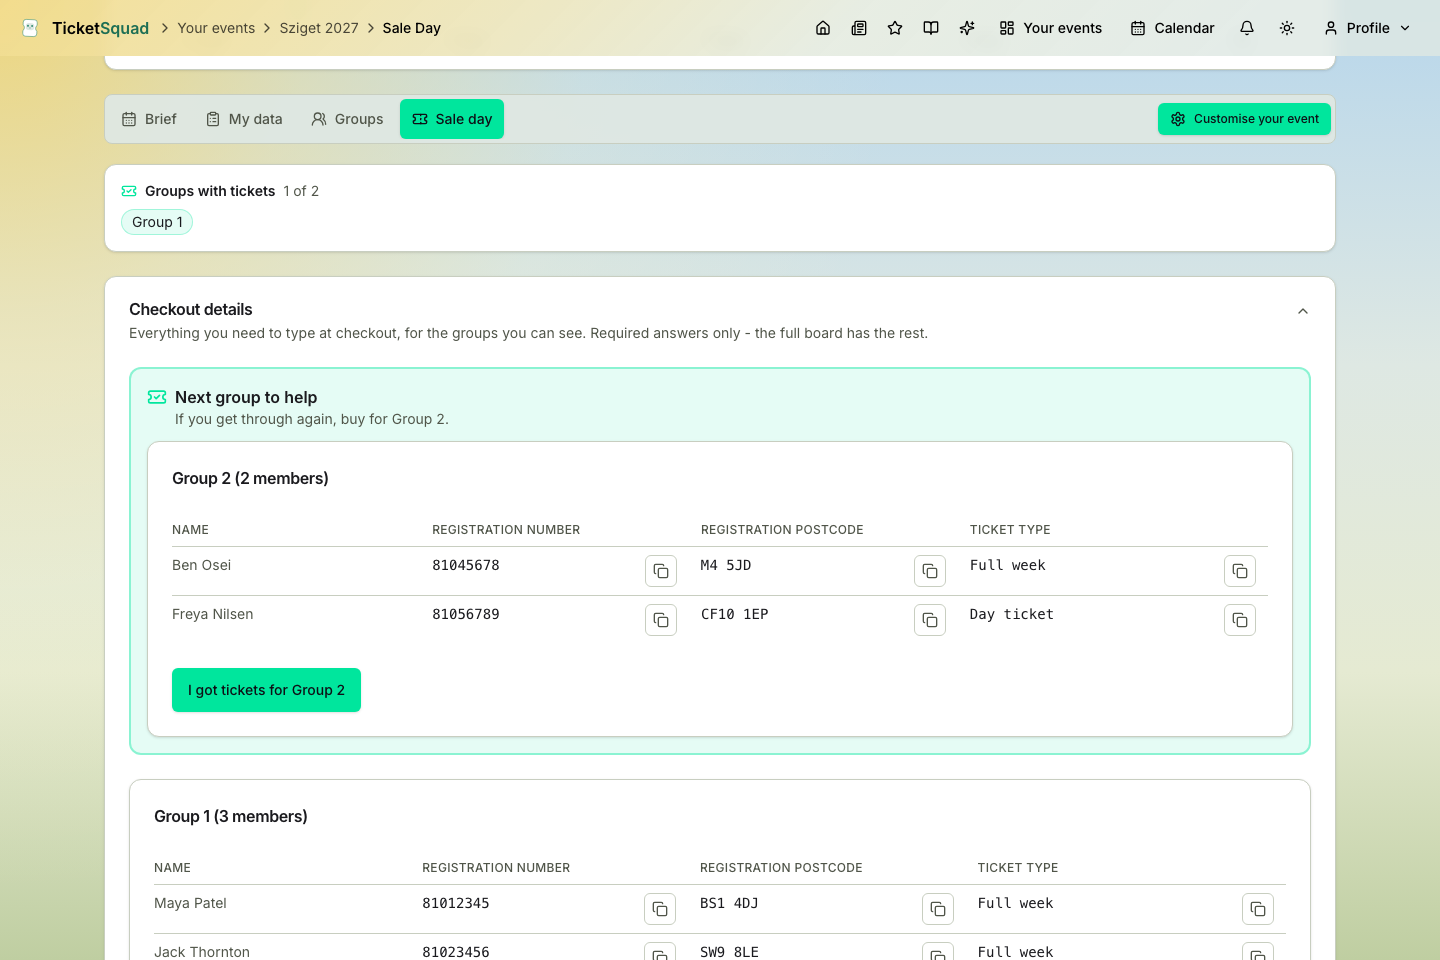1440x960 pixels.
Task: Click the registration number 81045678
Action: click(466, 565)
